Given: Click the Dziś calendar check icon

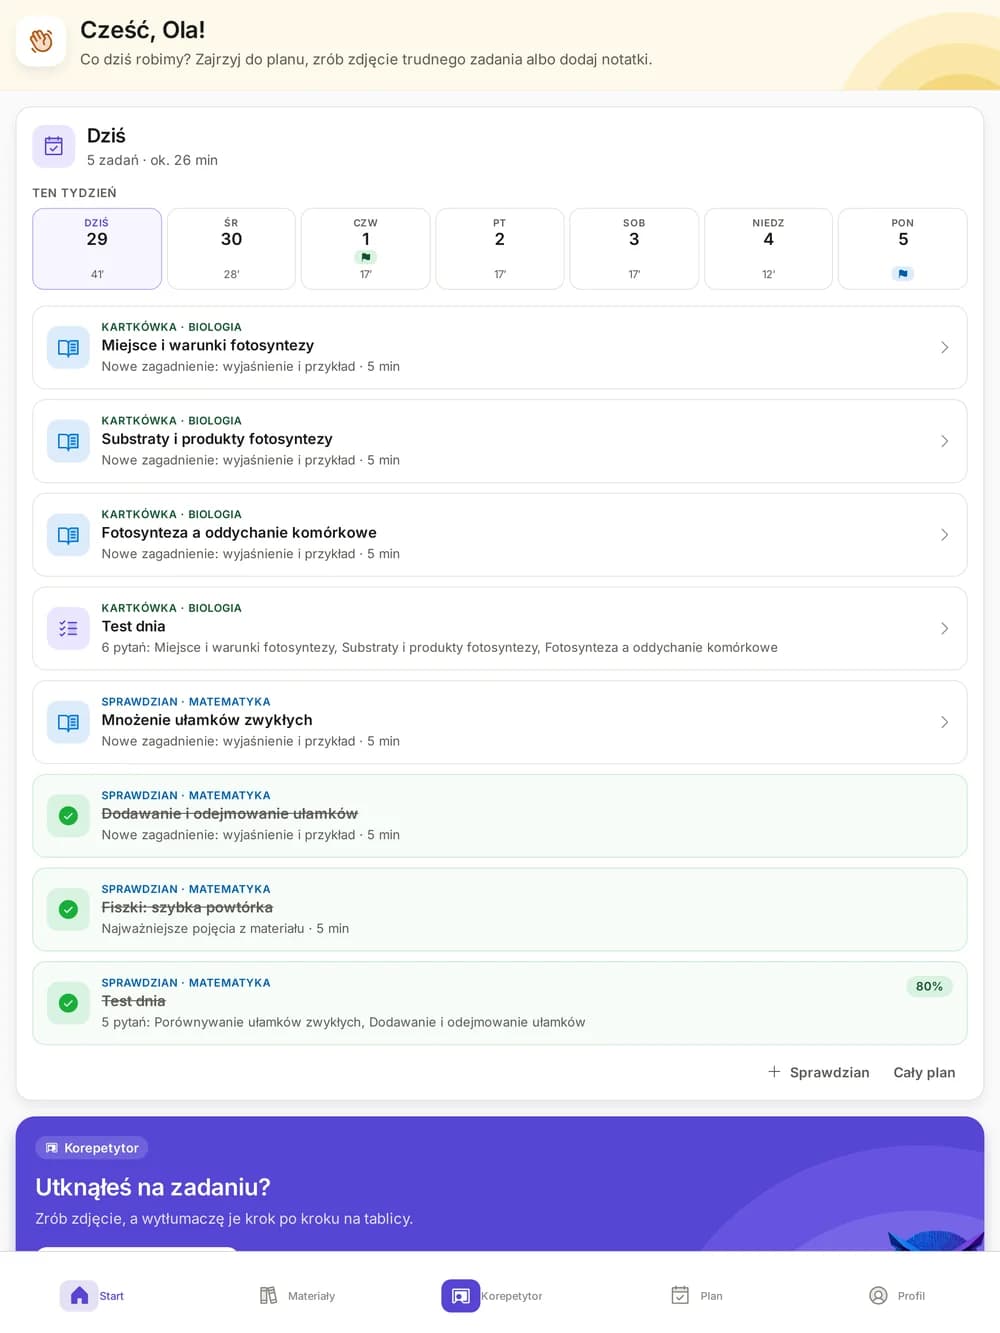Looking at the screenshot, I should (54, 146).
